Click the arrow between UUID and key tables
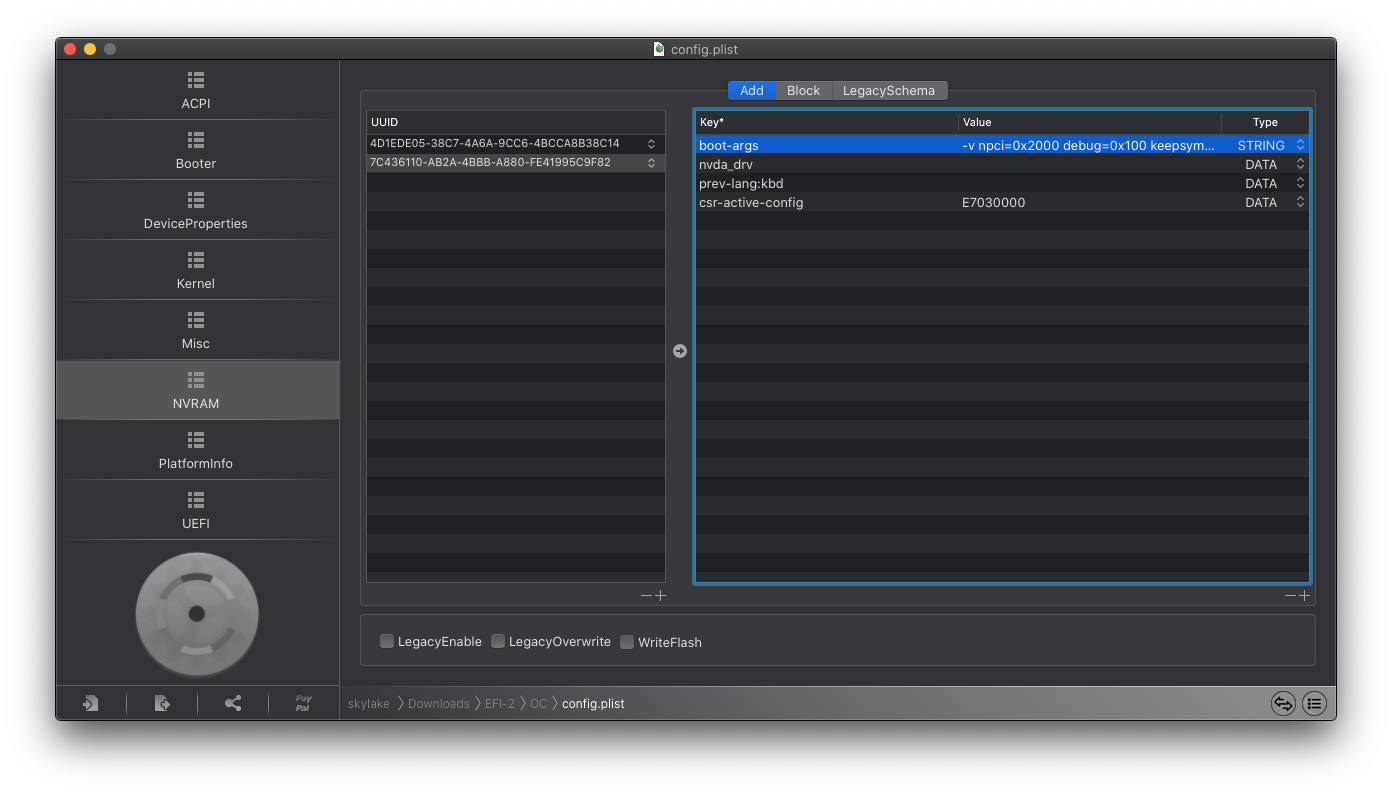This screenshot has width=1392, height=794. (680, 351)
